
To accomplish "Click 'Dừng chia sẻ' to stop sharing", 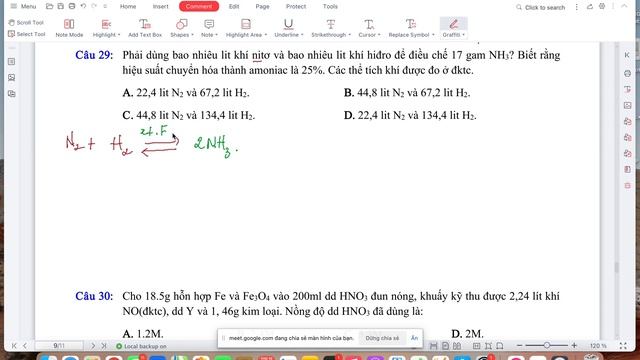I will pos(382,338).
